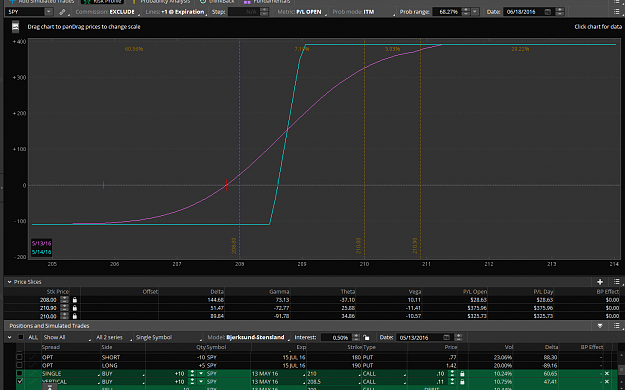Select the 5/13/16 magenta legend entry
Image resolution: width=625 pixels, height=390 pixels.
coord(41,243)
